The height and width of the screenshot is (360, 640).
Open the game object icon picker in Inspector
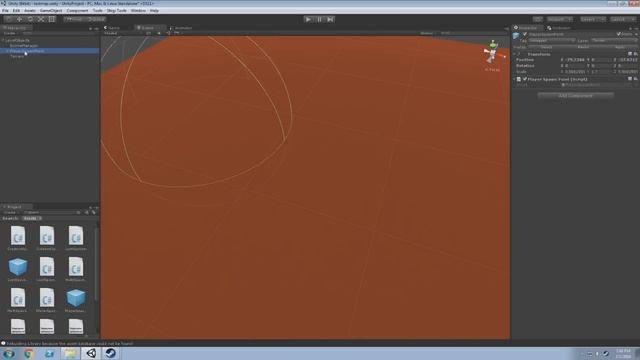[516, 36]
